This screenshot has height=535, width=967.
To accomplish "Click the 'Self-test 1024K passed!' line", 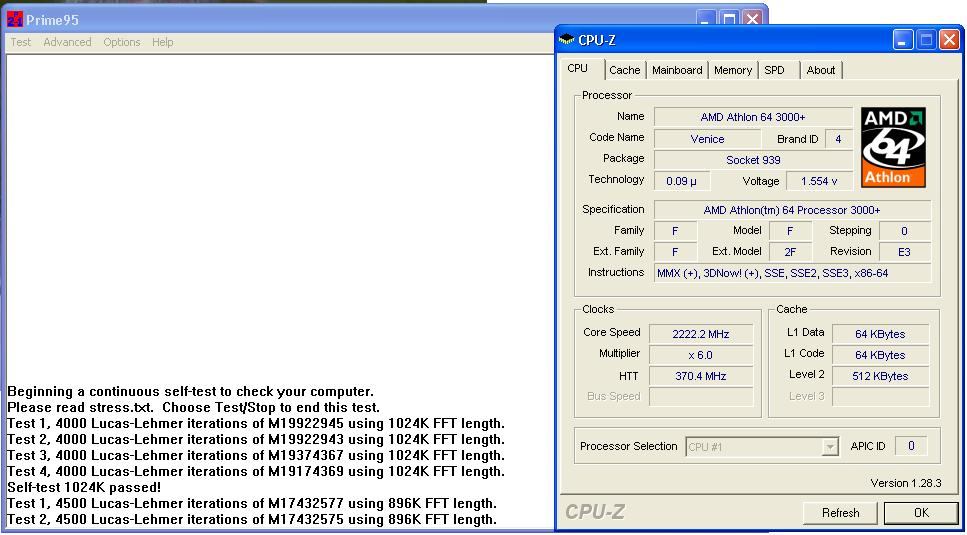I will (84, 488).
